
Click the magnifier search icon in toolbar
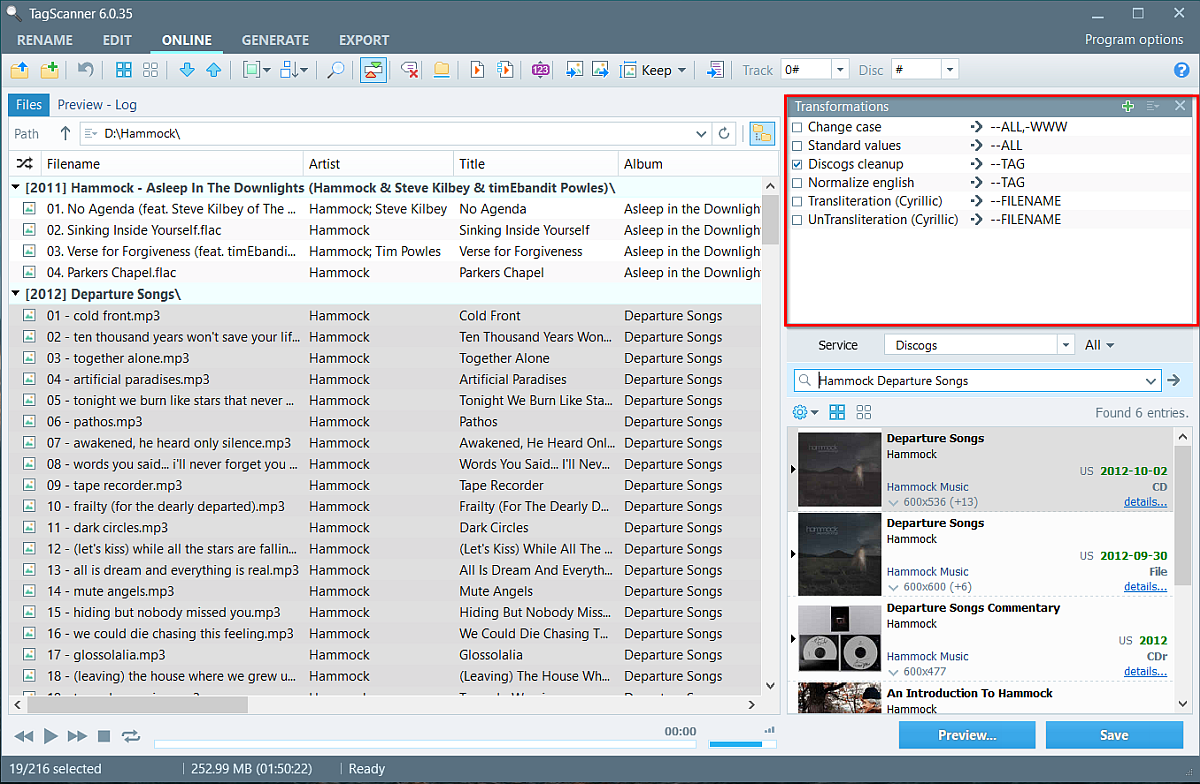click(336, 70)
